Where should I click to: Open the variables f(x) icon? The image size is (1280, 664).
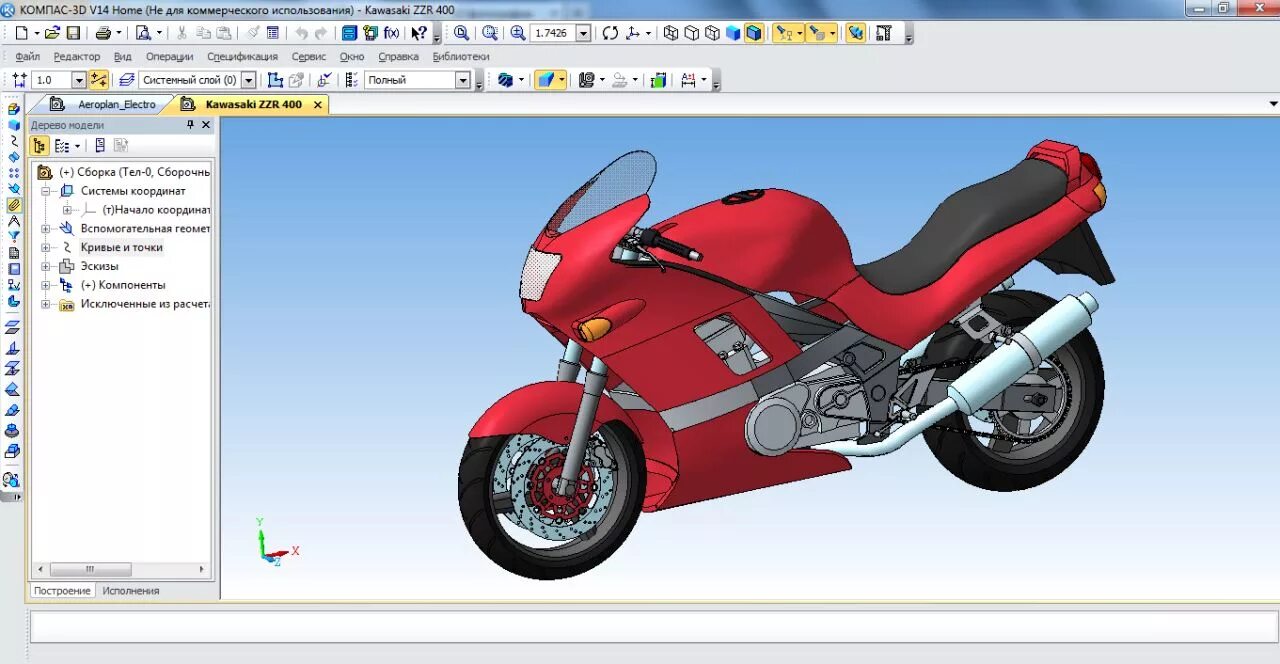[391, 33]
